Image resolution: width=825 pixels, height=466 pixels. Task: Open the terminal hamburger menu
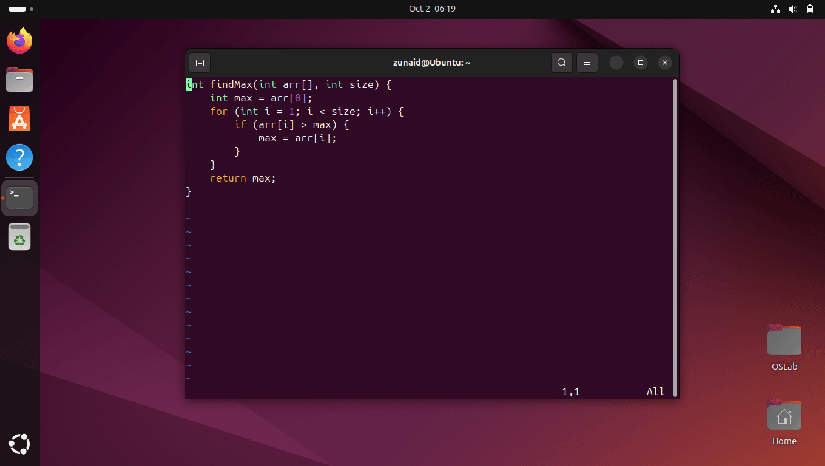click(x=587, y=63)
